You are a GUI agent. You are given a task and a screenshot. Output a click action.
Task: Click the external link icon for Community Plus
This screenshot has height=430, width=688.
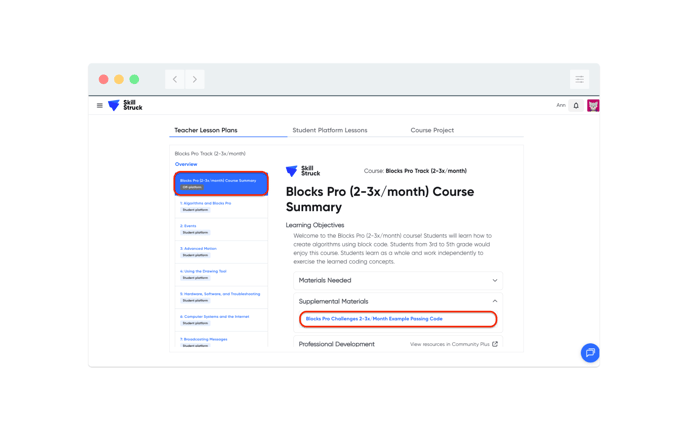(495, 344)
